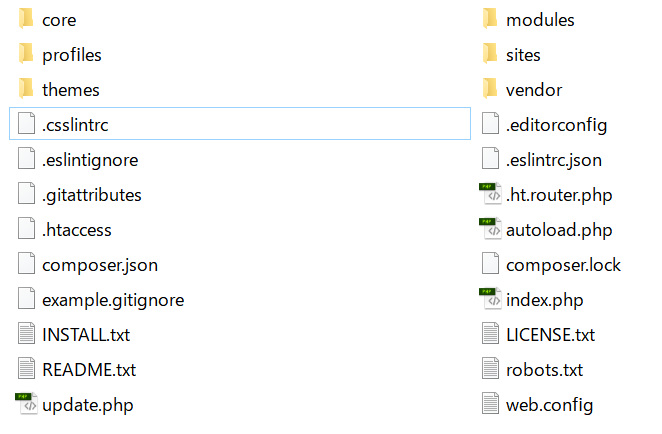The image size is (662, 434).
Task: Select the .editorconfig file
Action: (545, 125)
